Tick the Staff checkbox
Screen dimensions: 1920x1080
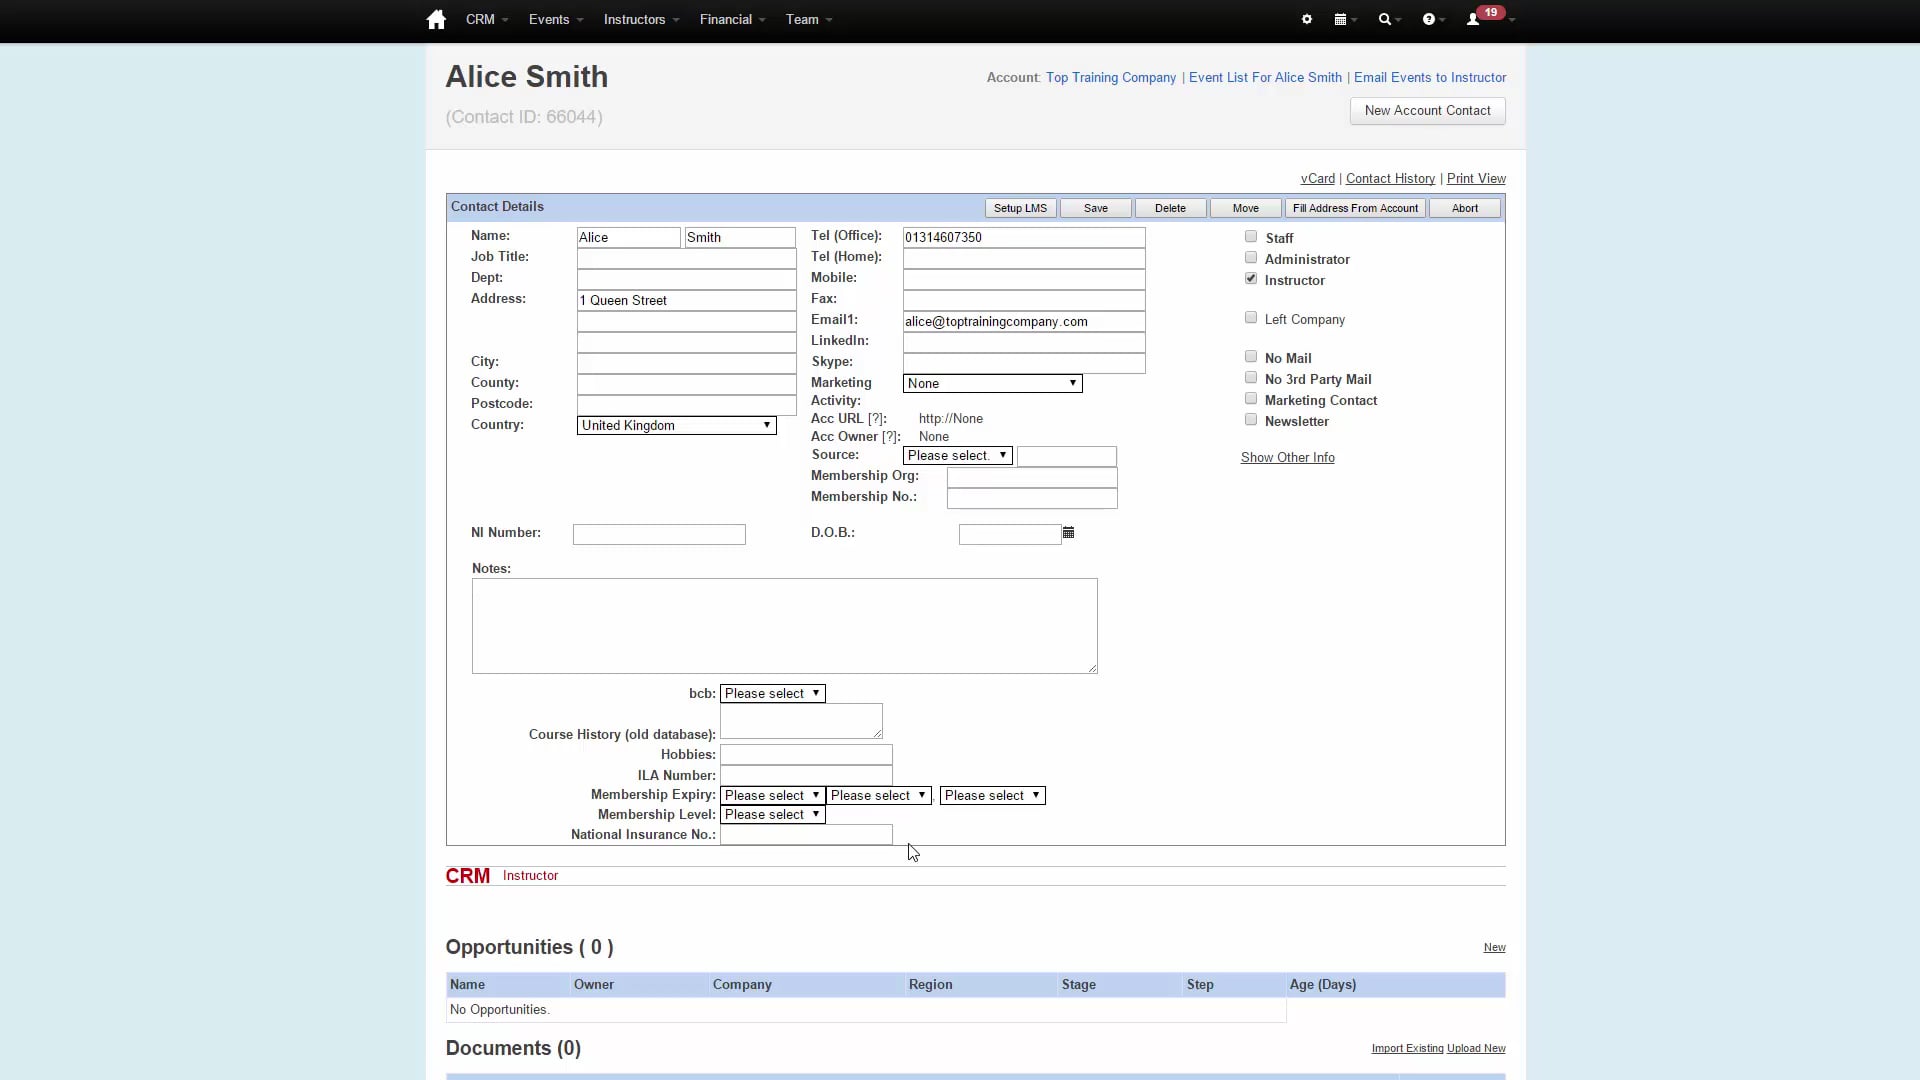[1251, 237]
